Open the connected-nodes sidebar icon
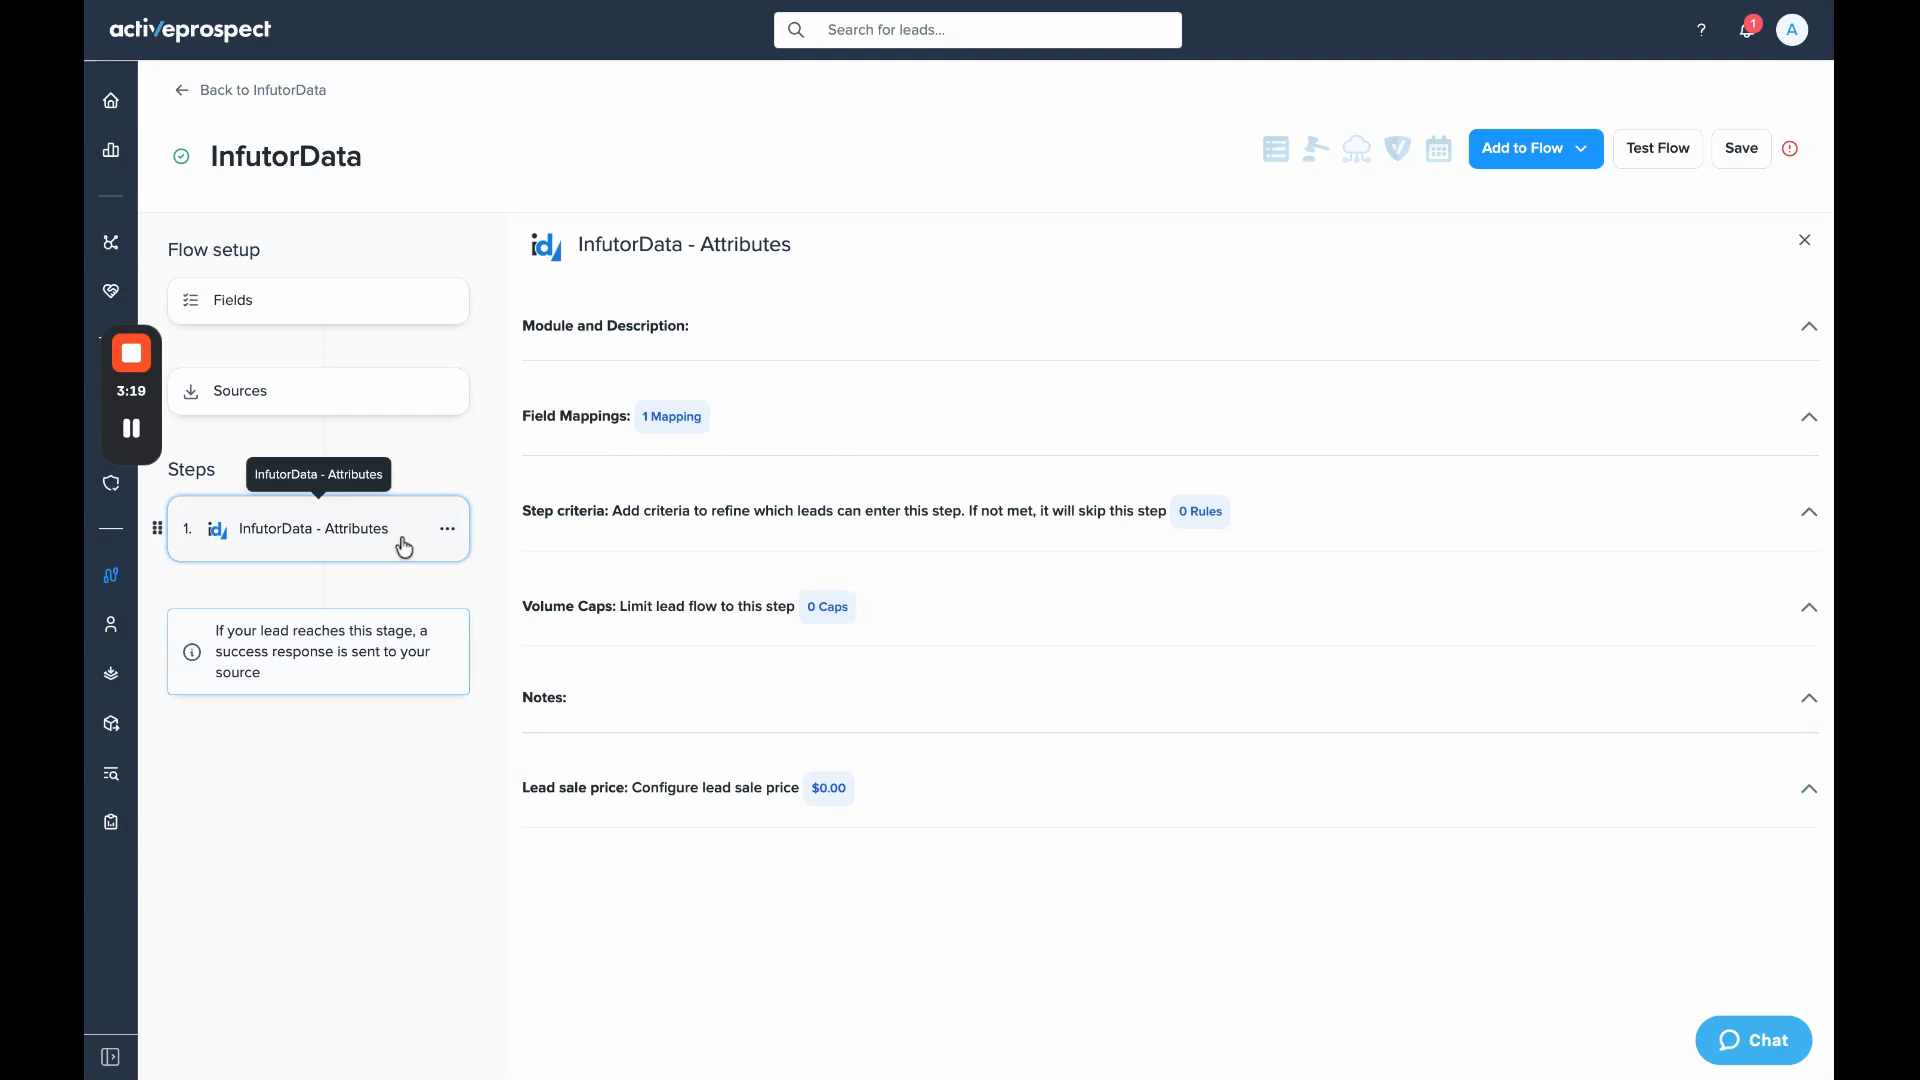This screenshot has width=1920, height=1080. tap(111, 242)
